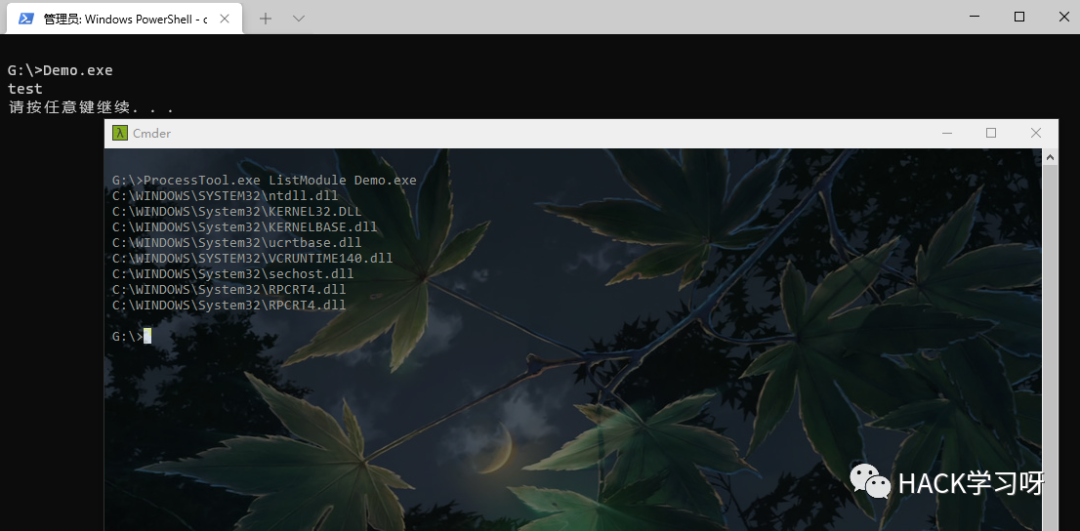Screen dimensions: 1080x531
Task: Click the VCRUNTIME140.dll module path
Action: (252, 258)
